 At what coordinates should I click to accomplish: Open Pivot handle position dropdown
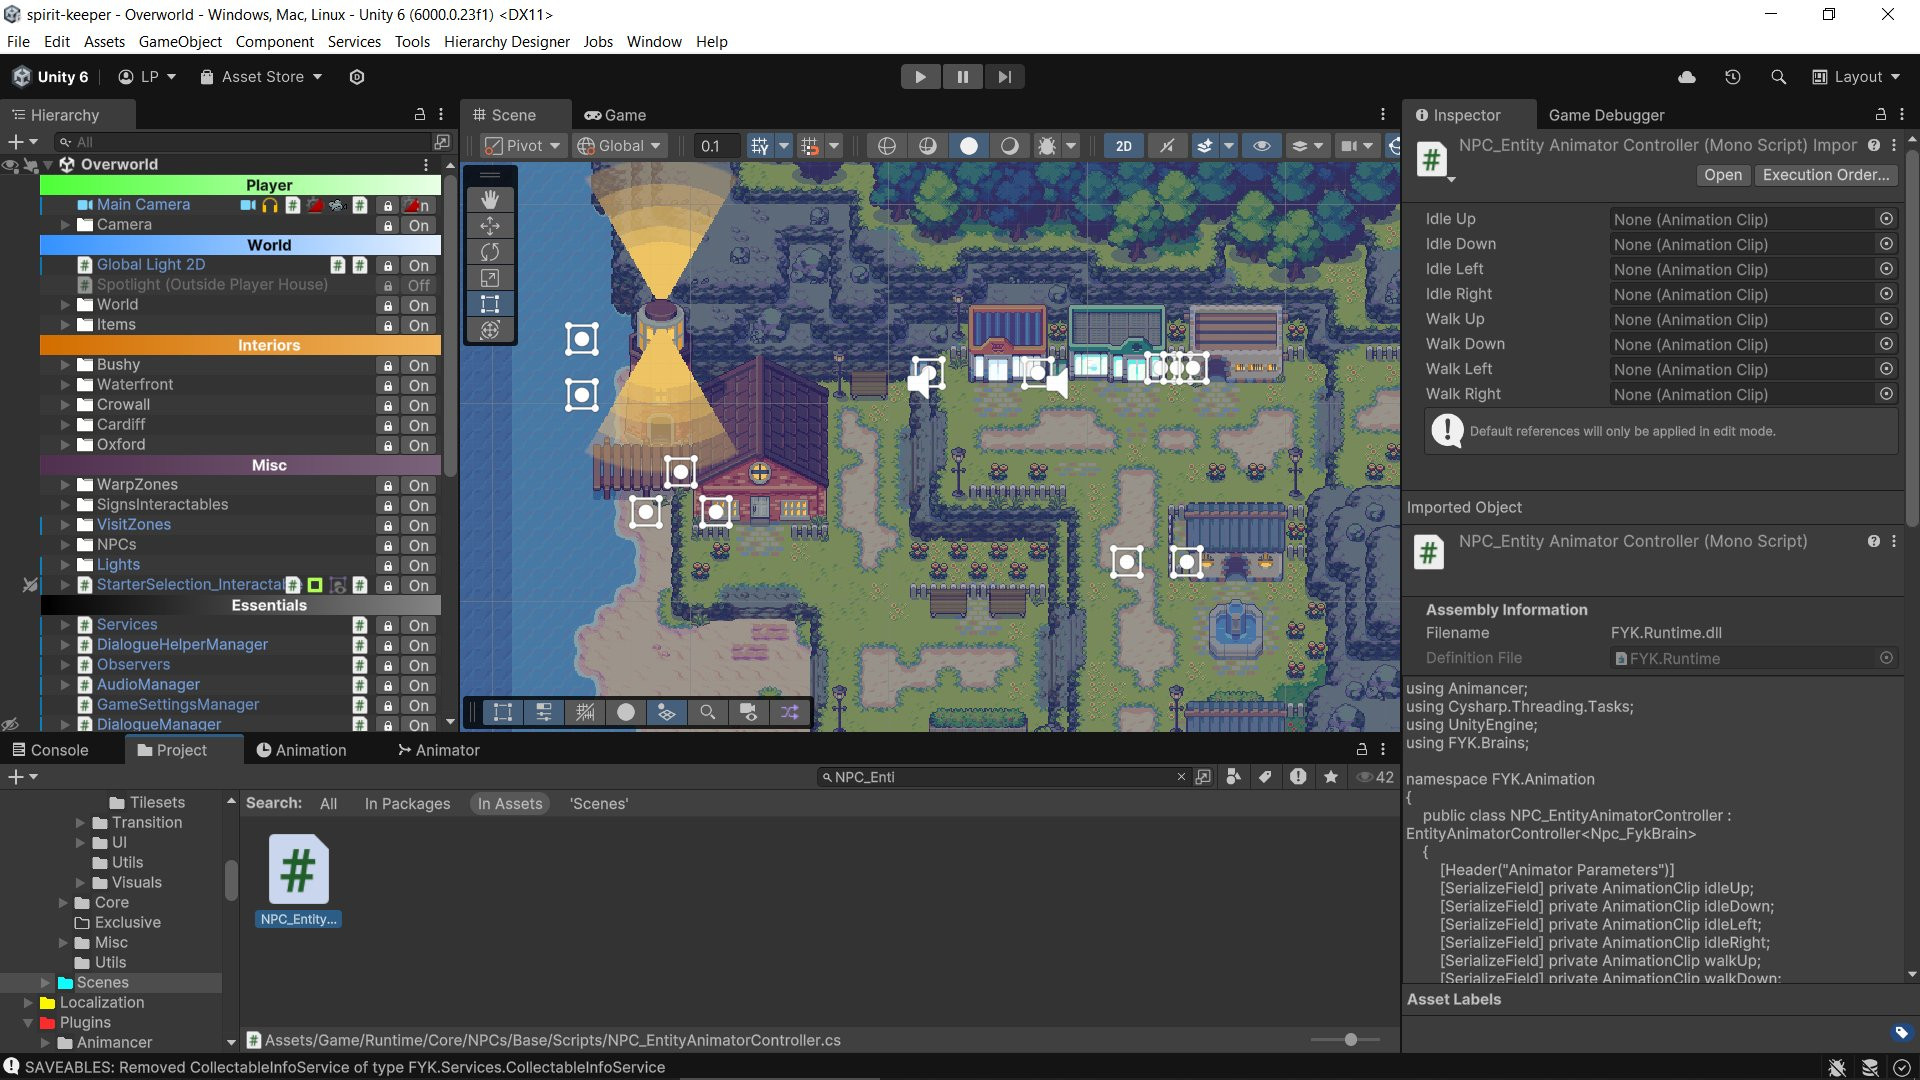(522, 146)
